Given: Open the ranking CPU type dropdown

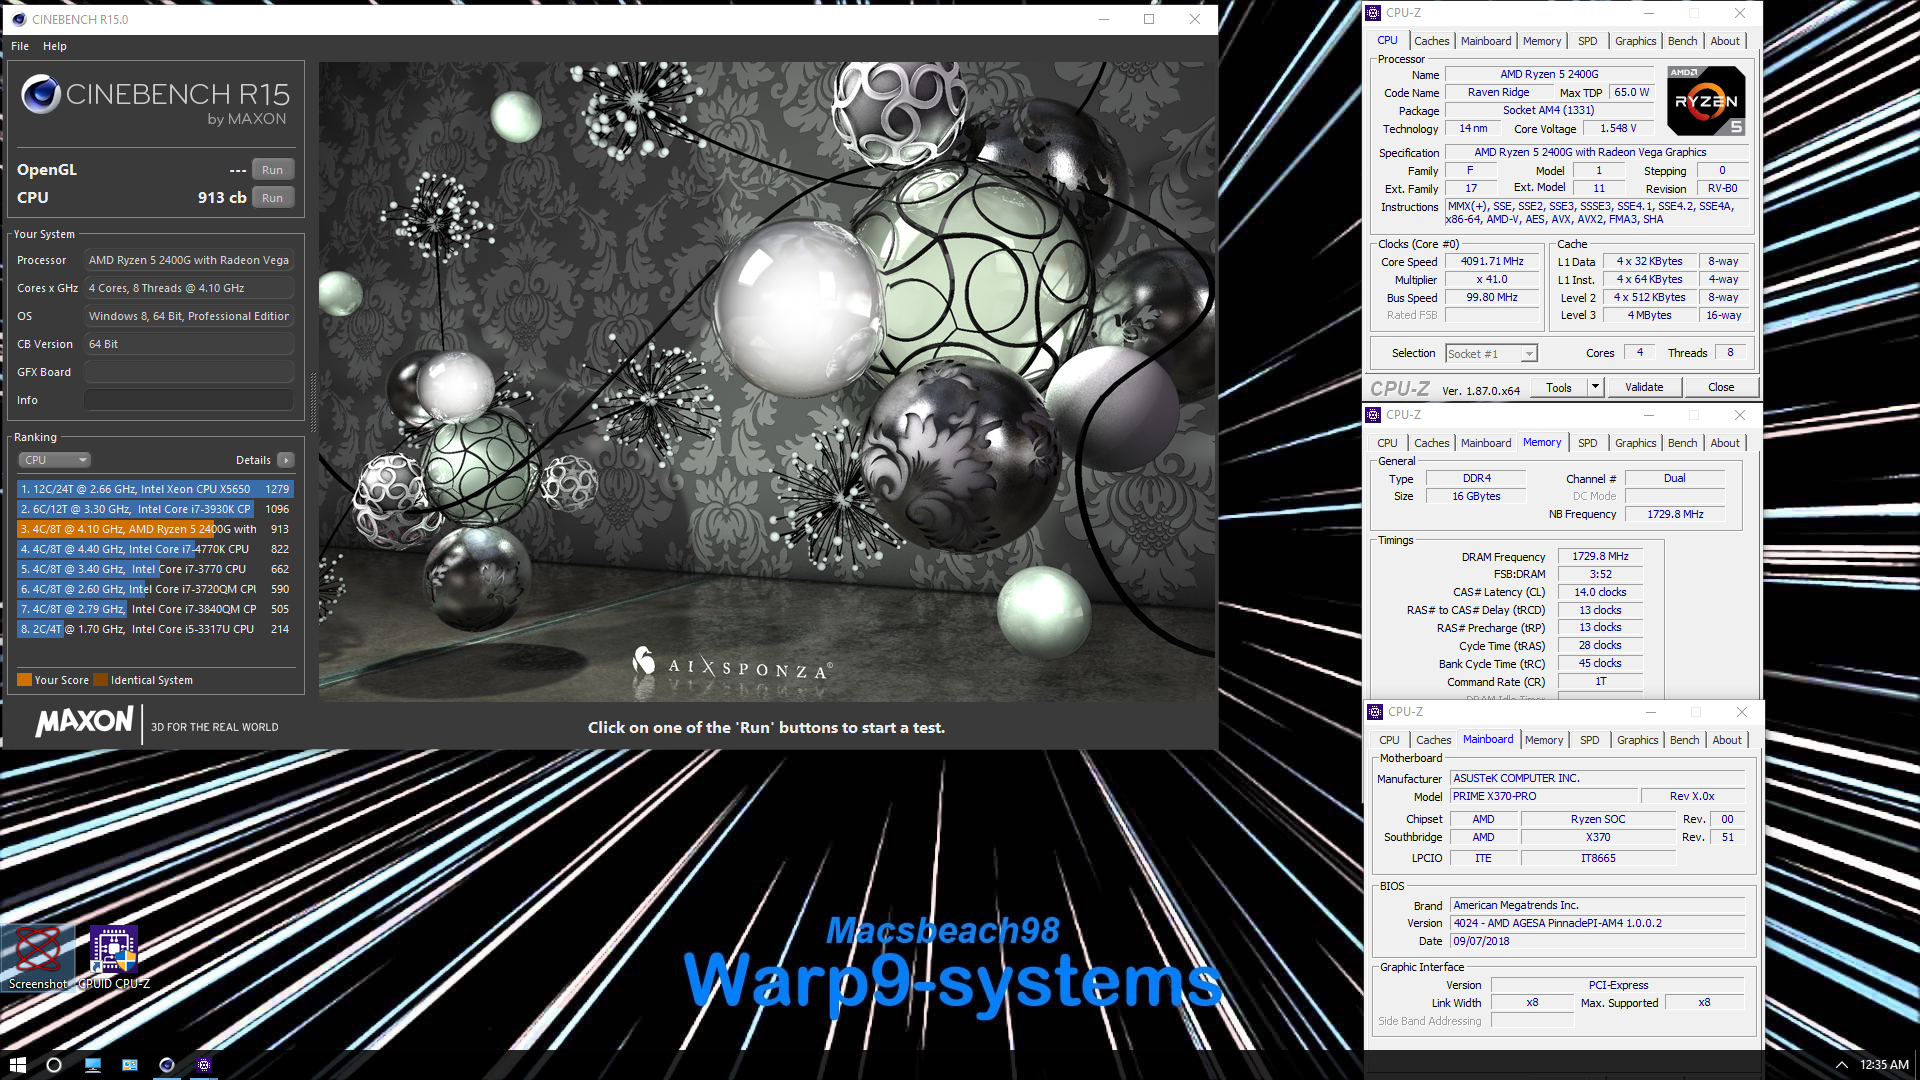Looking at the screenshot, I should click(55, 460).
